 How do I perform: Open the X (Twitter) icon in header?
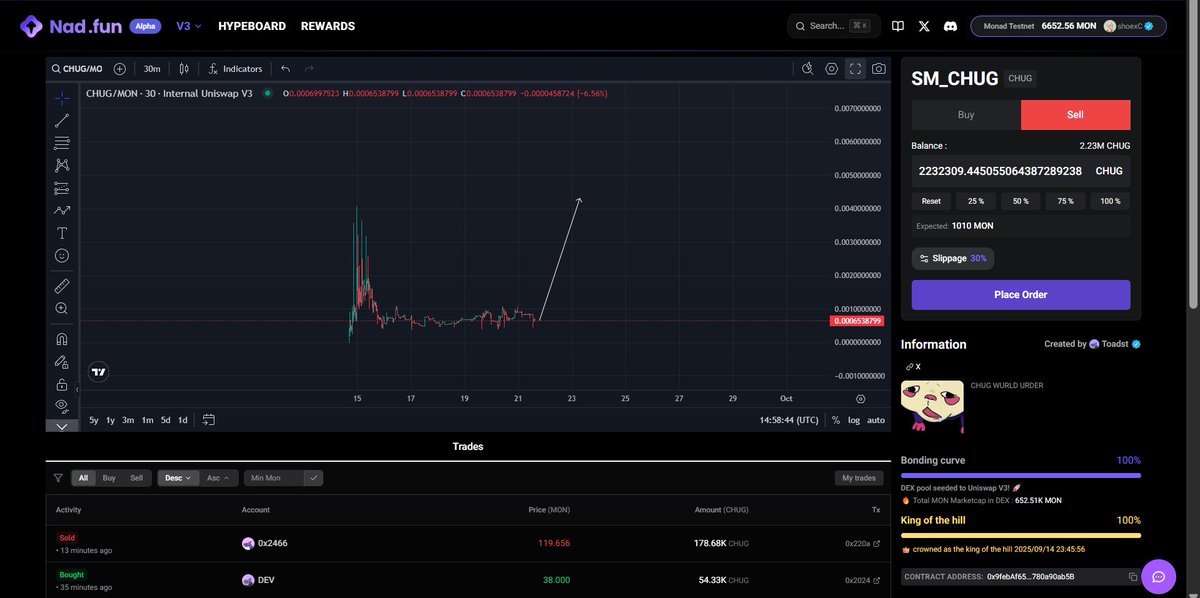[924, 26]
